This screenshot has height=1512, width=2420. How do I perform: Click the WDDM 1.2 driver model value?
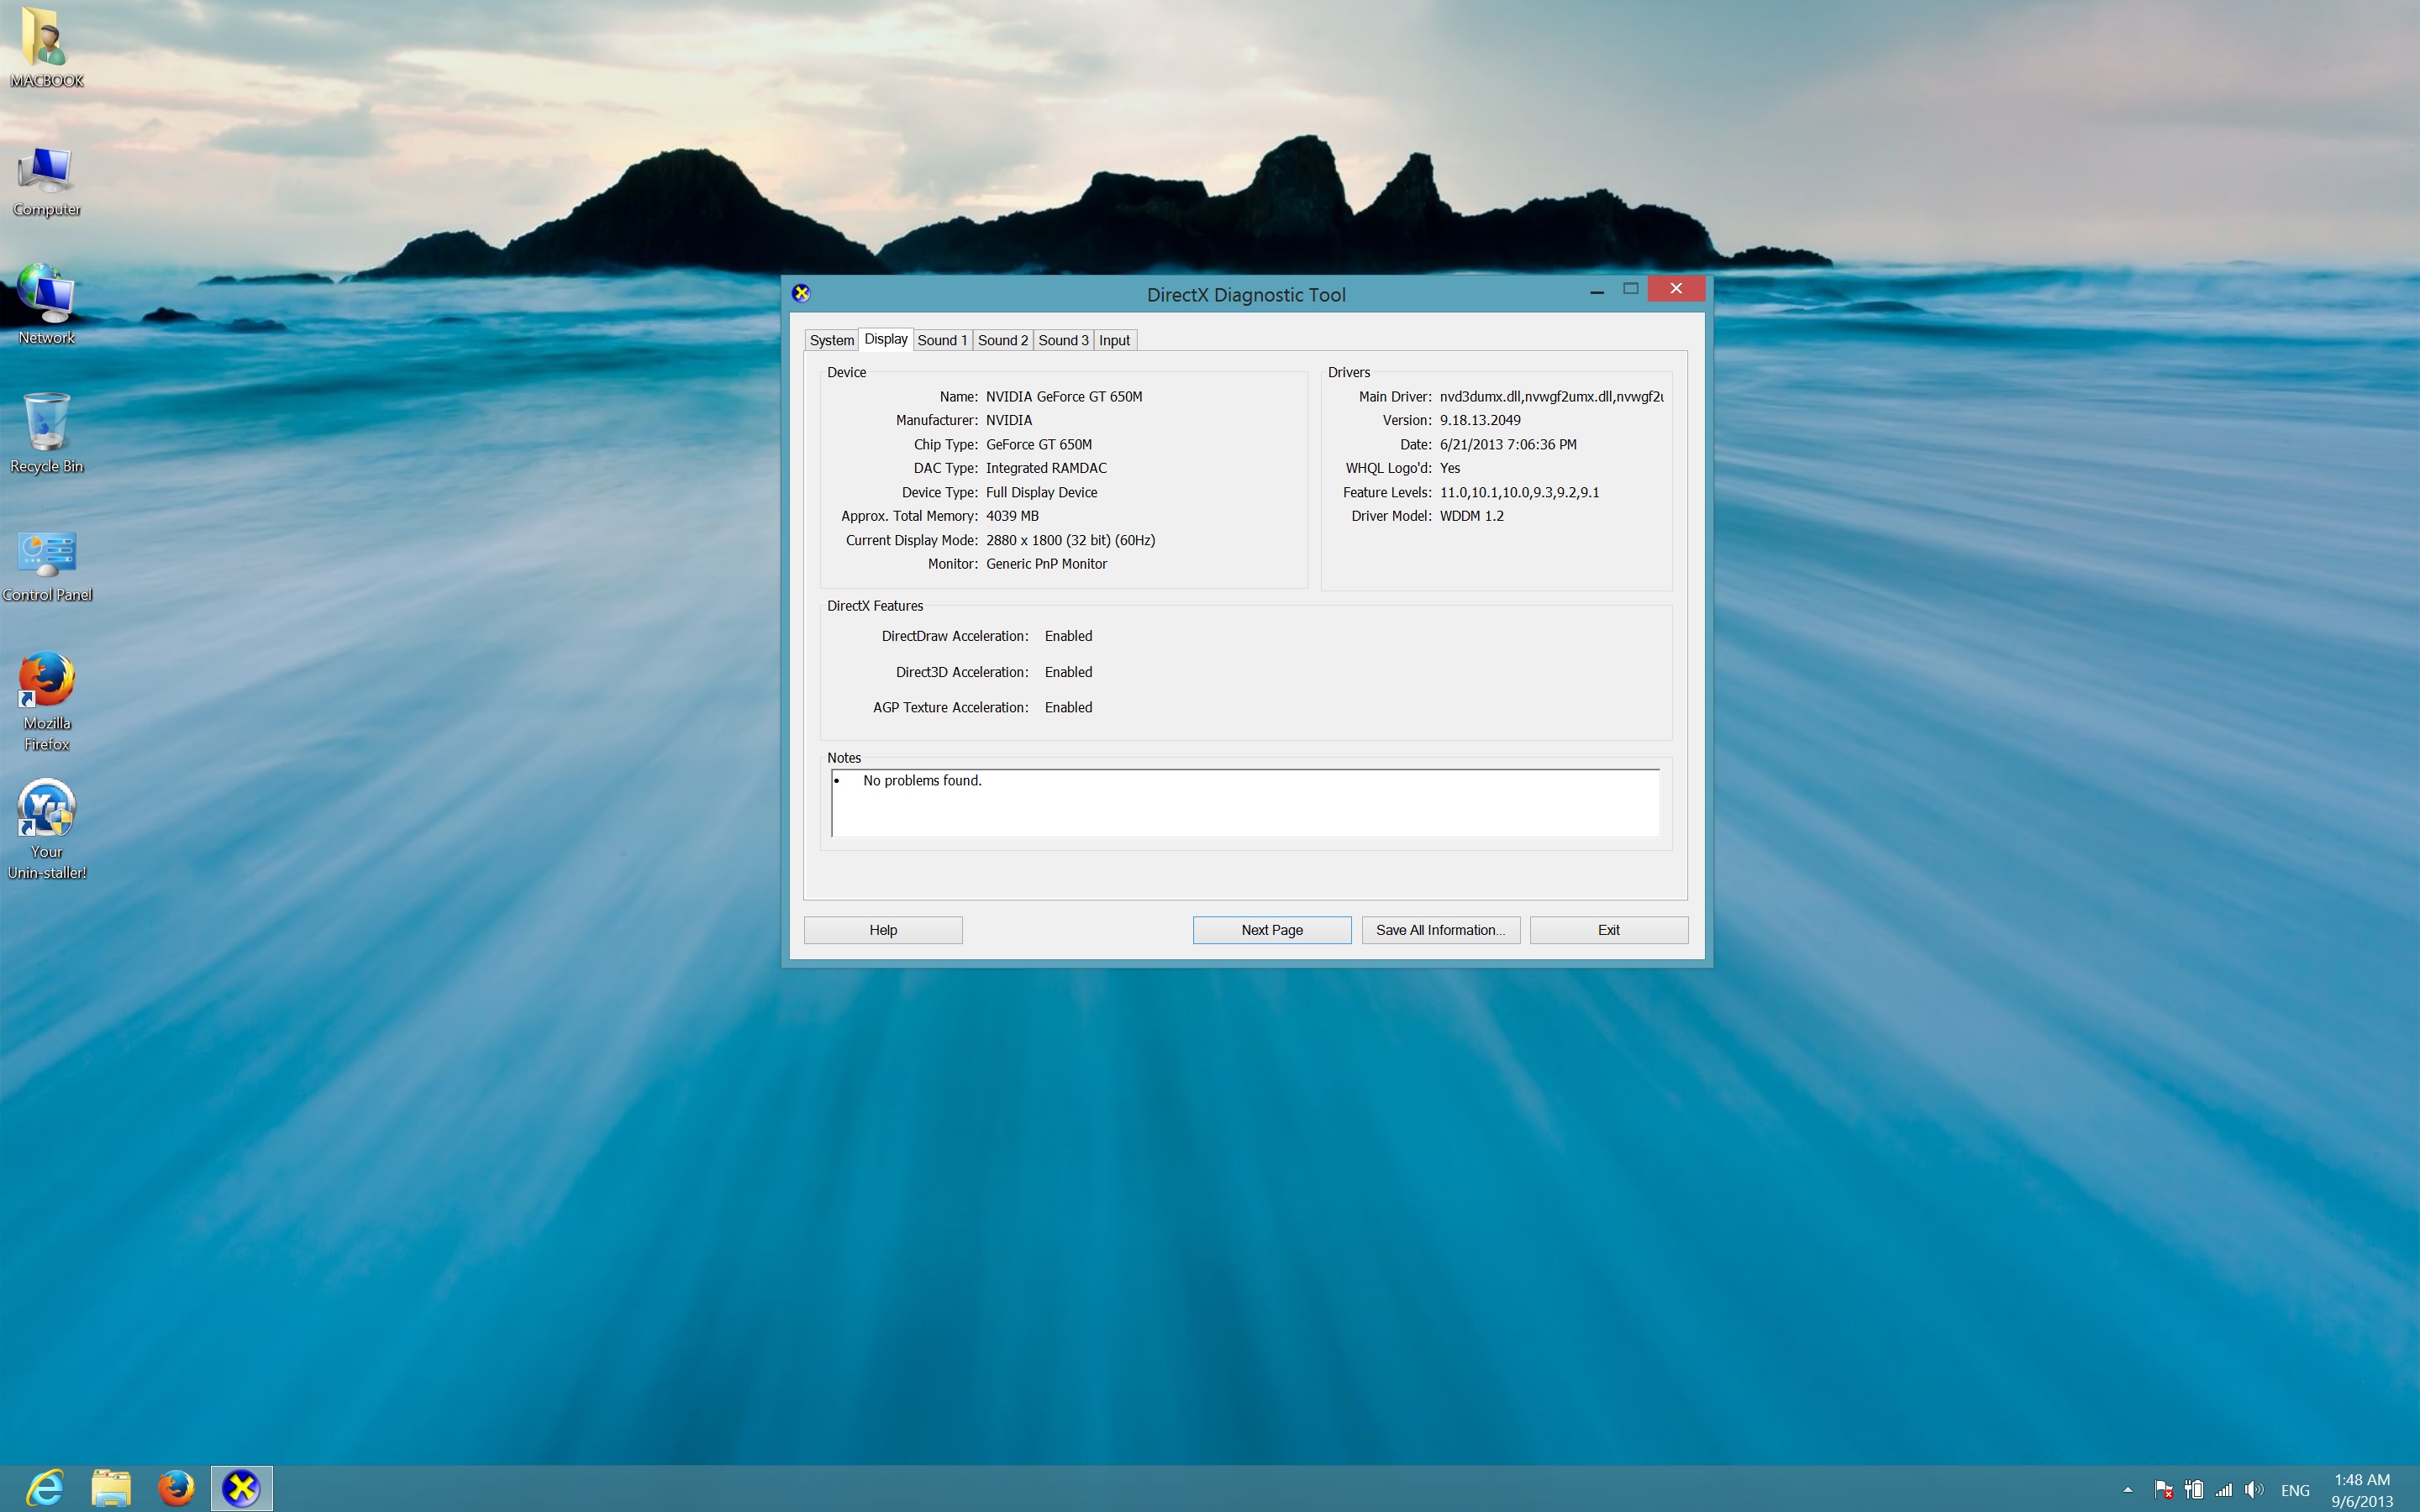click(1471, 516)
